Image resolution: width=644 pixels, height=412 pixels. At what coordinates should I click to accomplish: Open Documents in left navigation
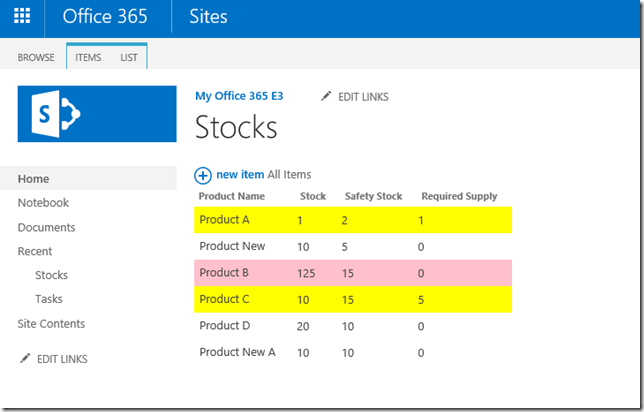point(46,227)
